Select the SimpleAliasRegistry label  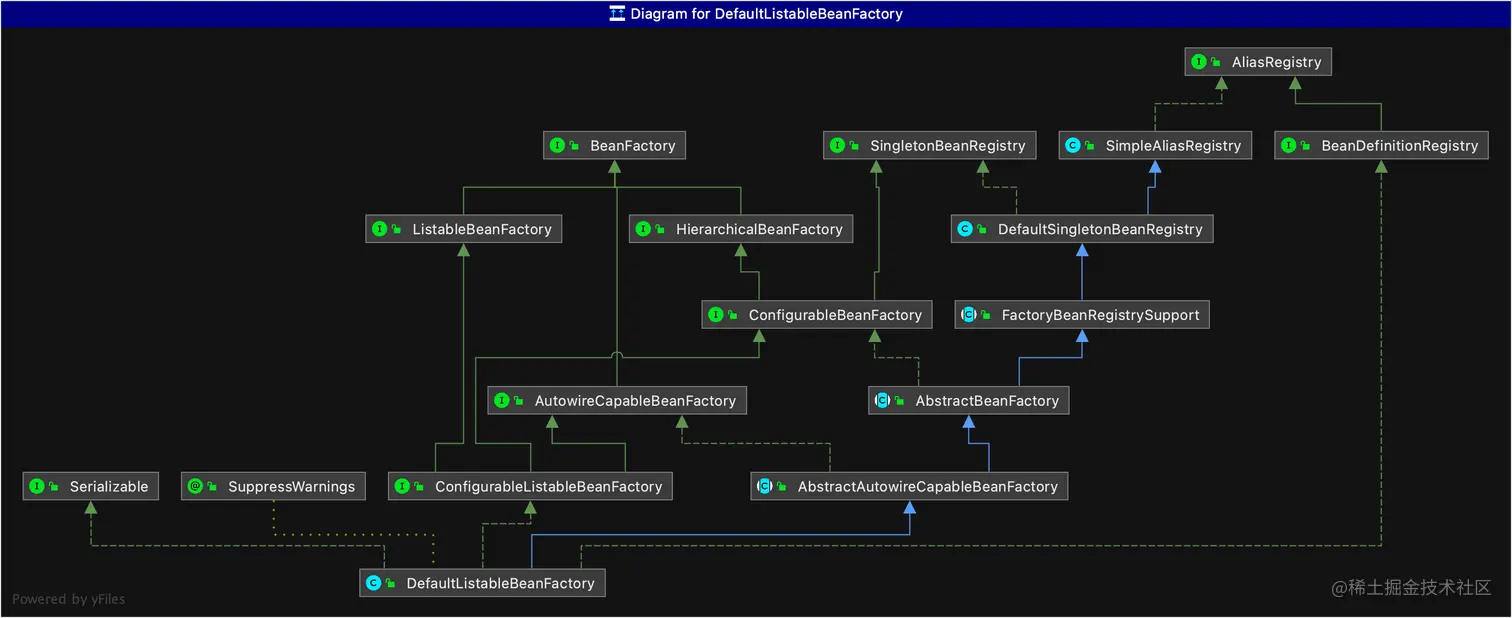point(1173,146)
